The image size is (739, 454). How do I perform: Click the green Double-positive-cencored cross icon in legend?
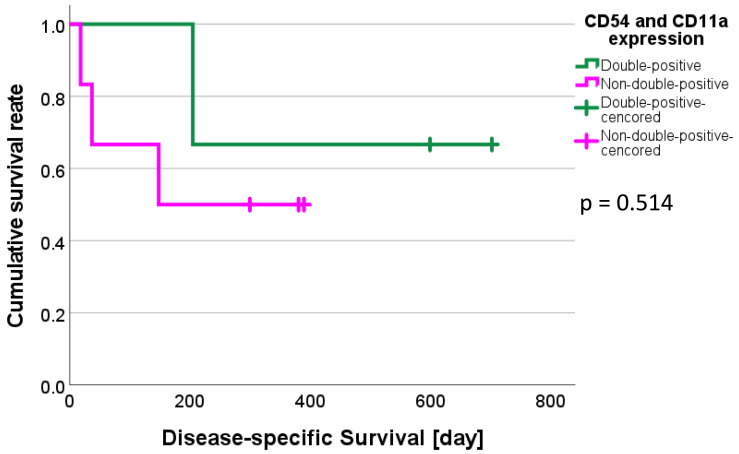tap(586, 109)
